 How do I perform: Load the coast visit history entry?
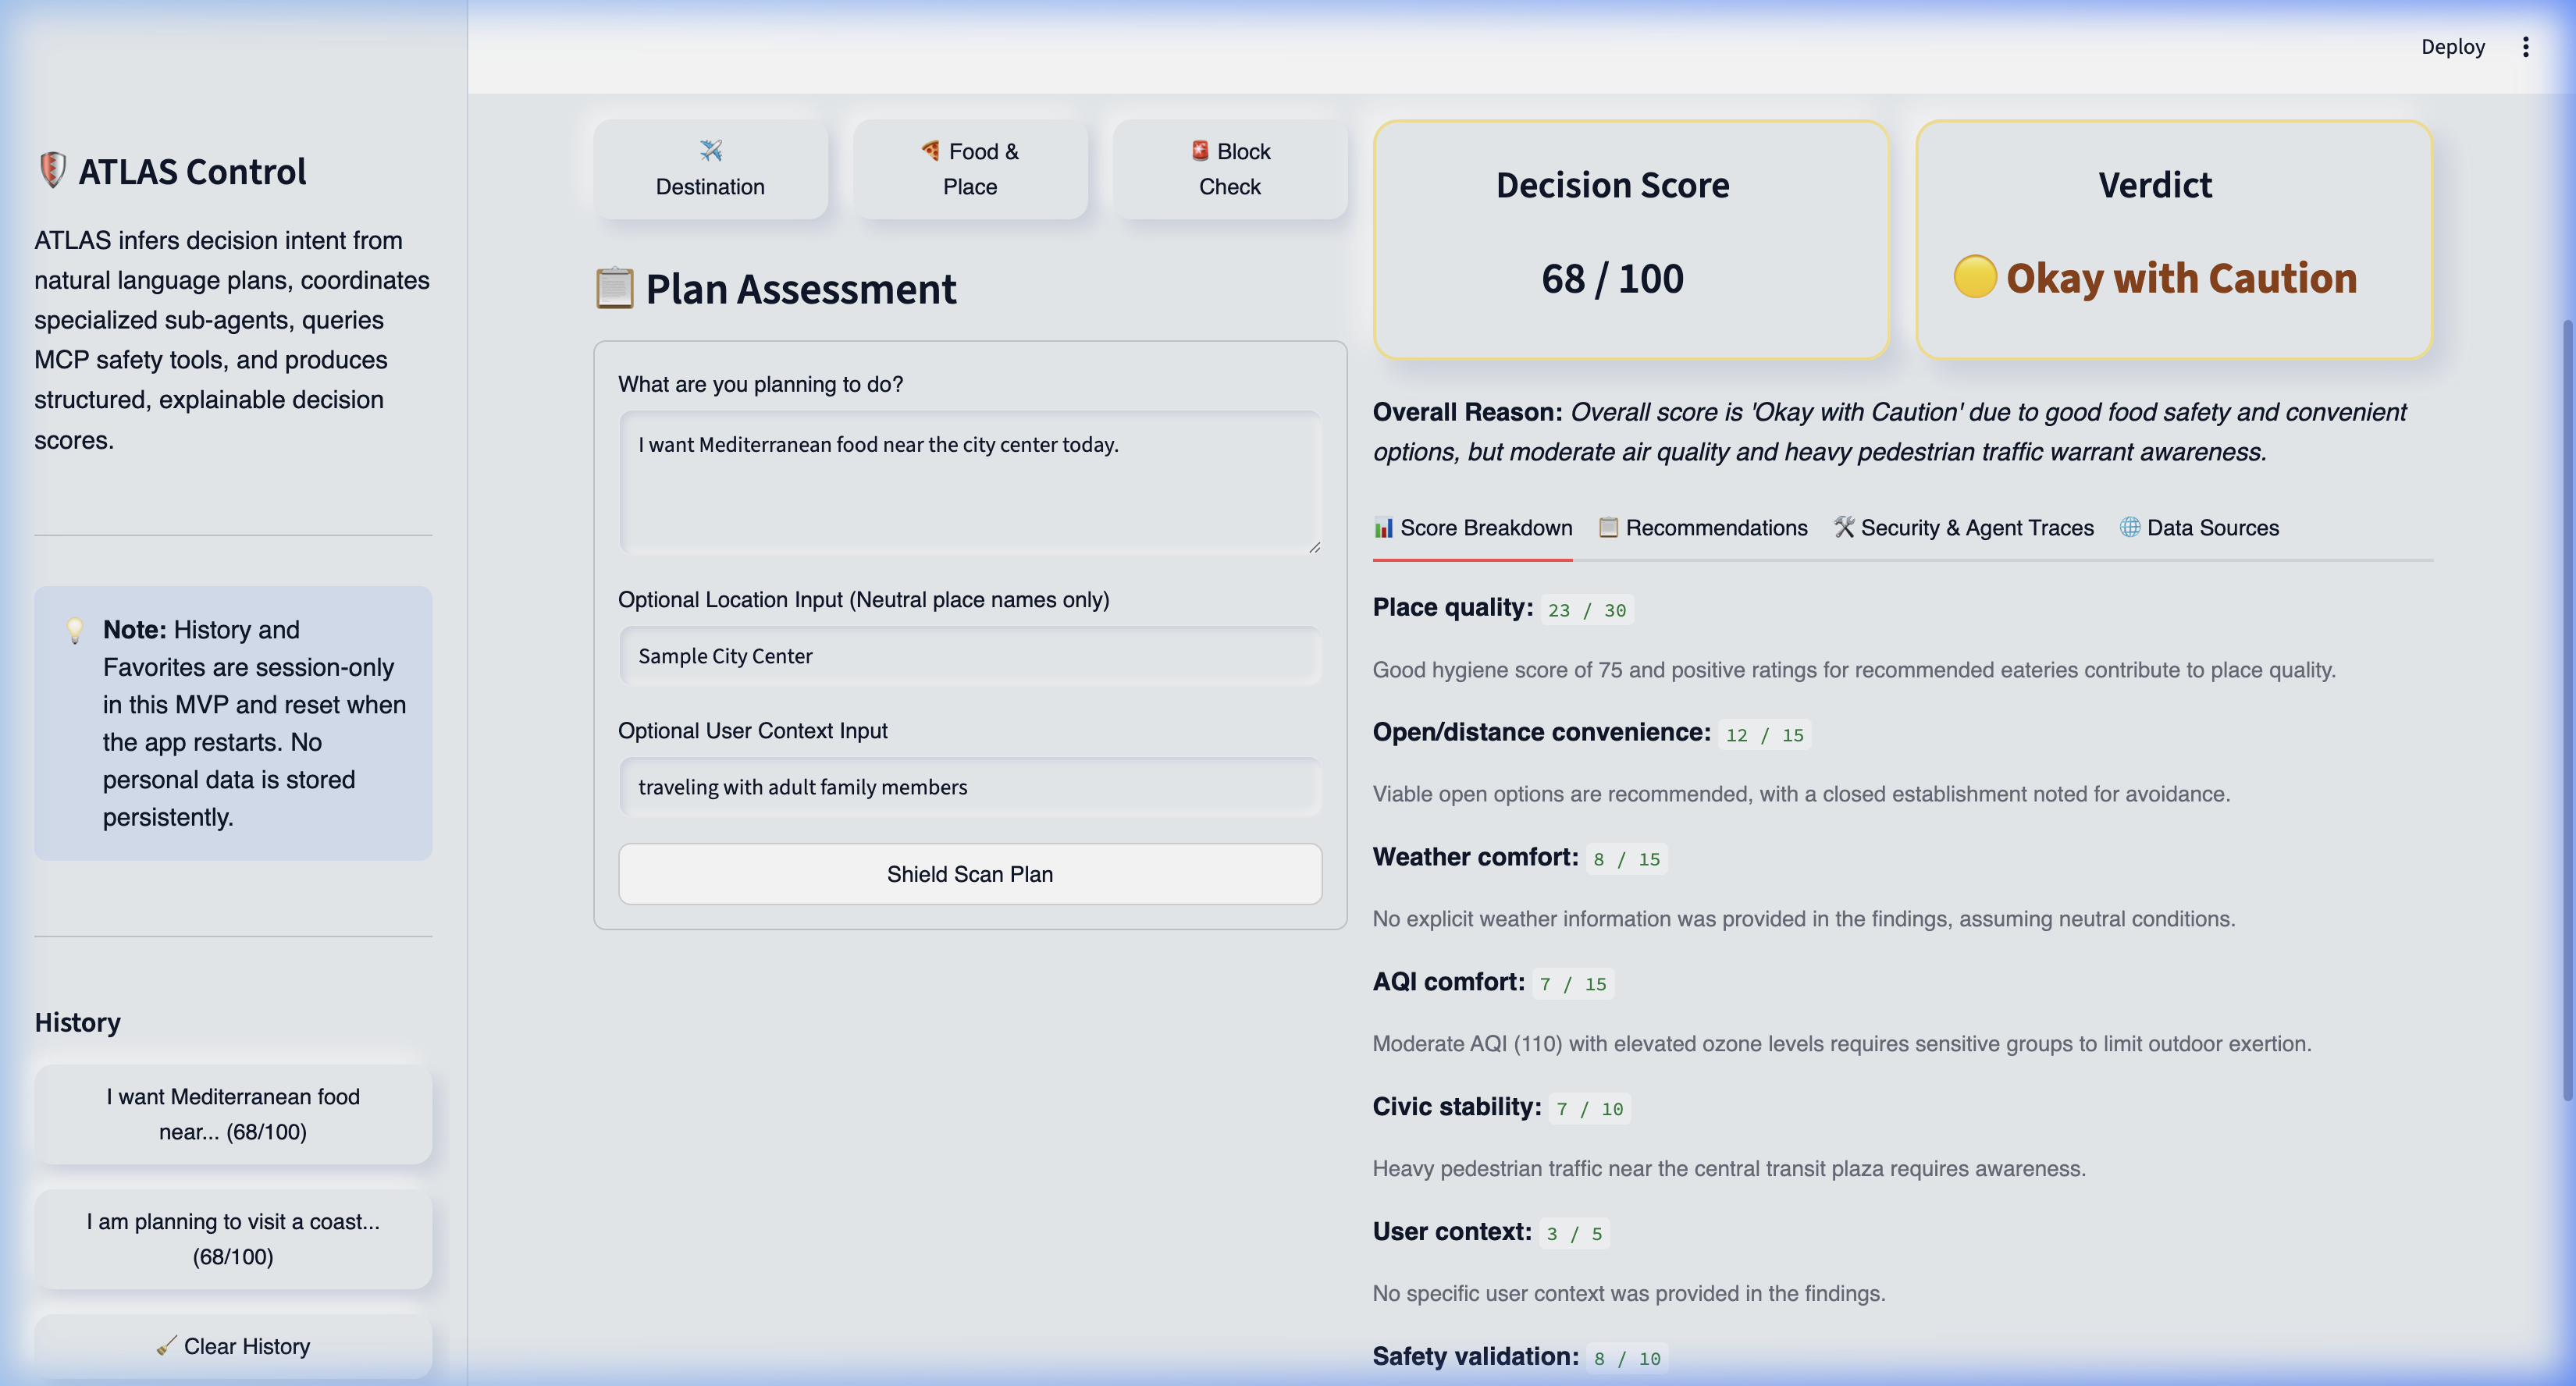point(233,1239)
